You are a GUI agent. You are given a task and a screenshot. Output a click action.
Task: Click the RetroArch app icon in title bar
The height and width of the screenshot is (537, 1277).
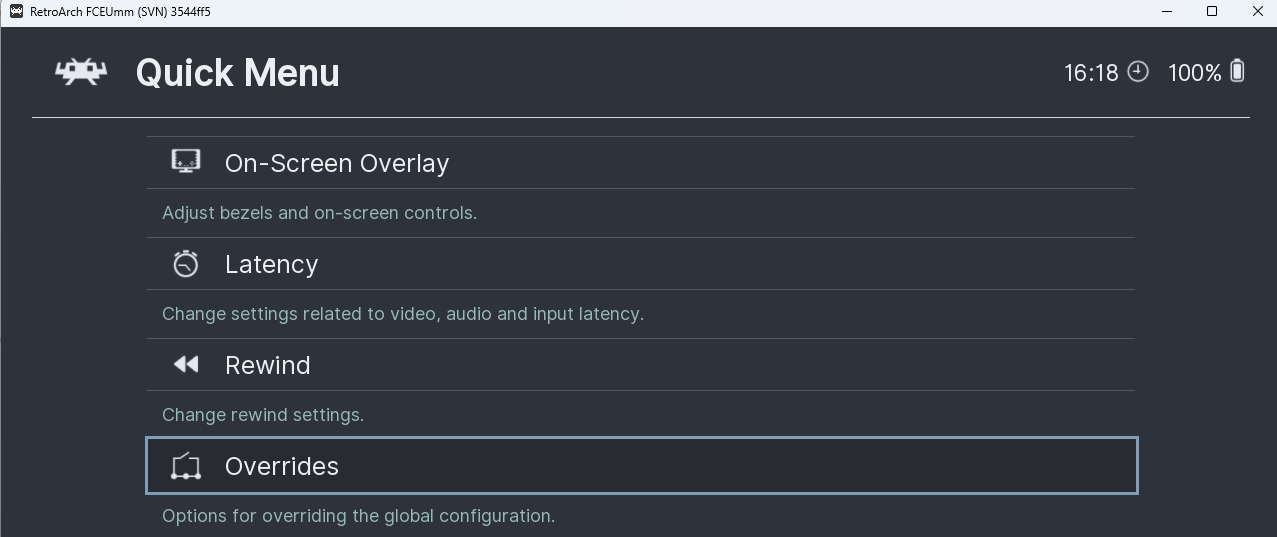[16, 12]
